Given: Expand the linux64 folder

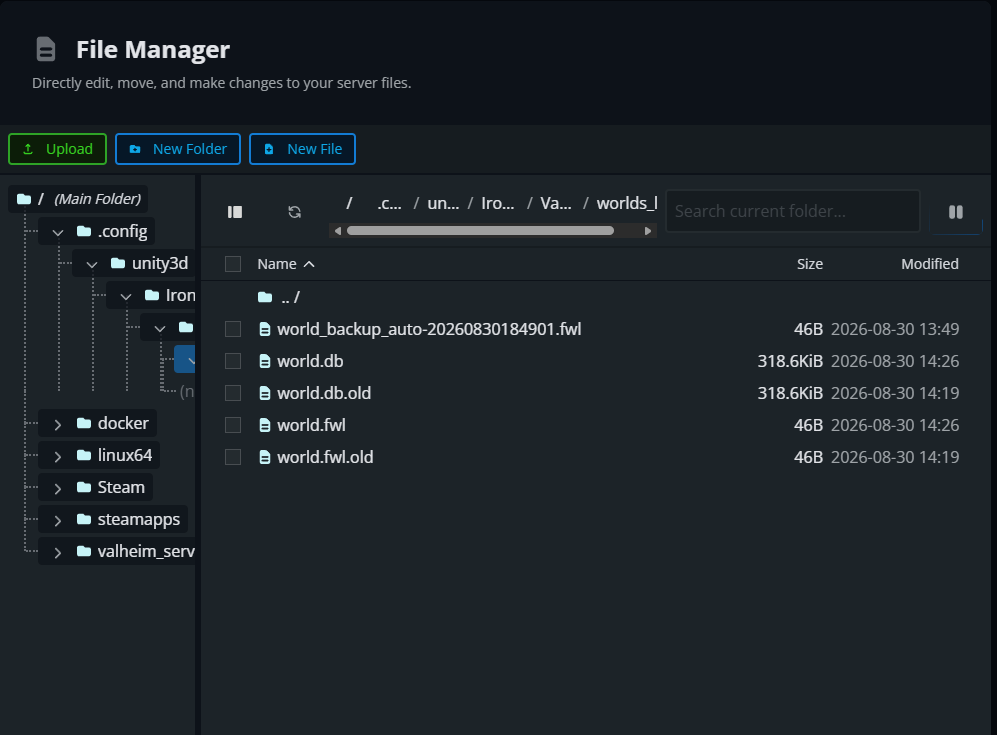Looking at the screenshot, I should [58, 456].
